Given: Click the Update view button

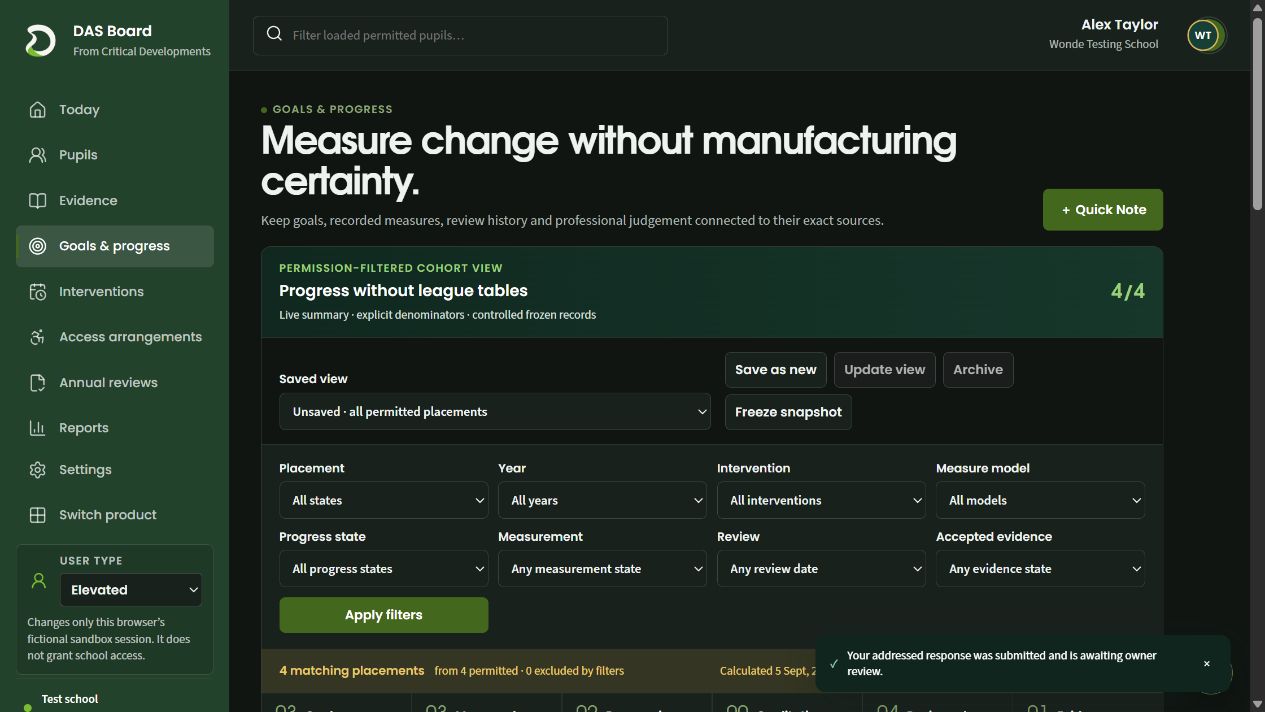Looking at the screenshot, I should (x=884, y=370).
